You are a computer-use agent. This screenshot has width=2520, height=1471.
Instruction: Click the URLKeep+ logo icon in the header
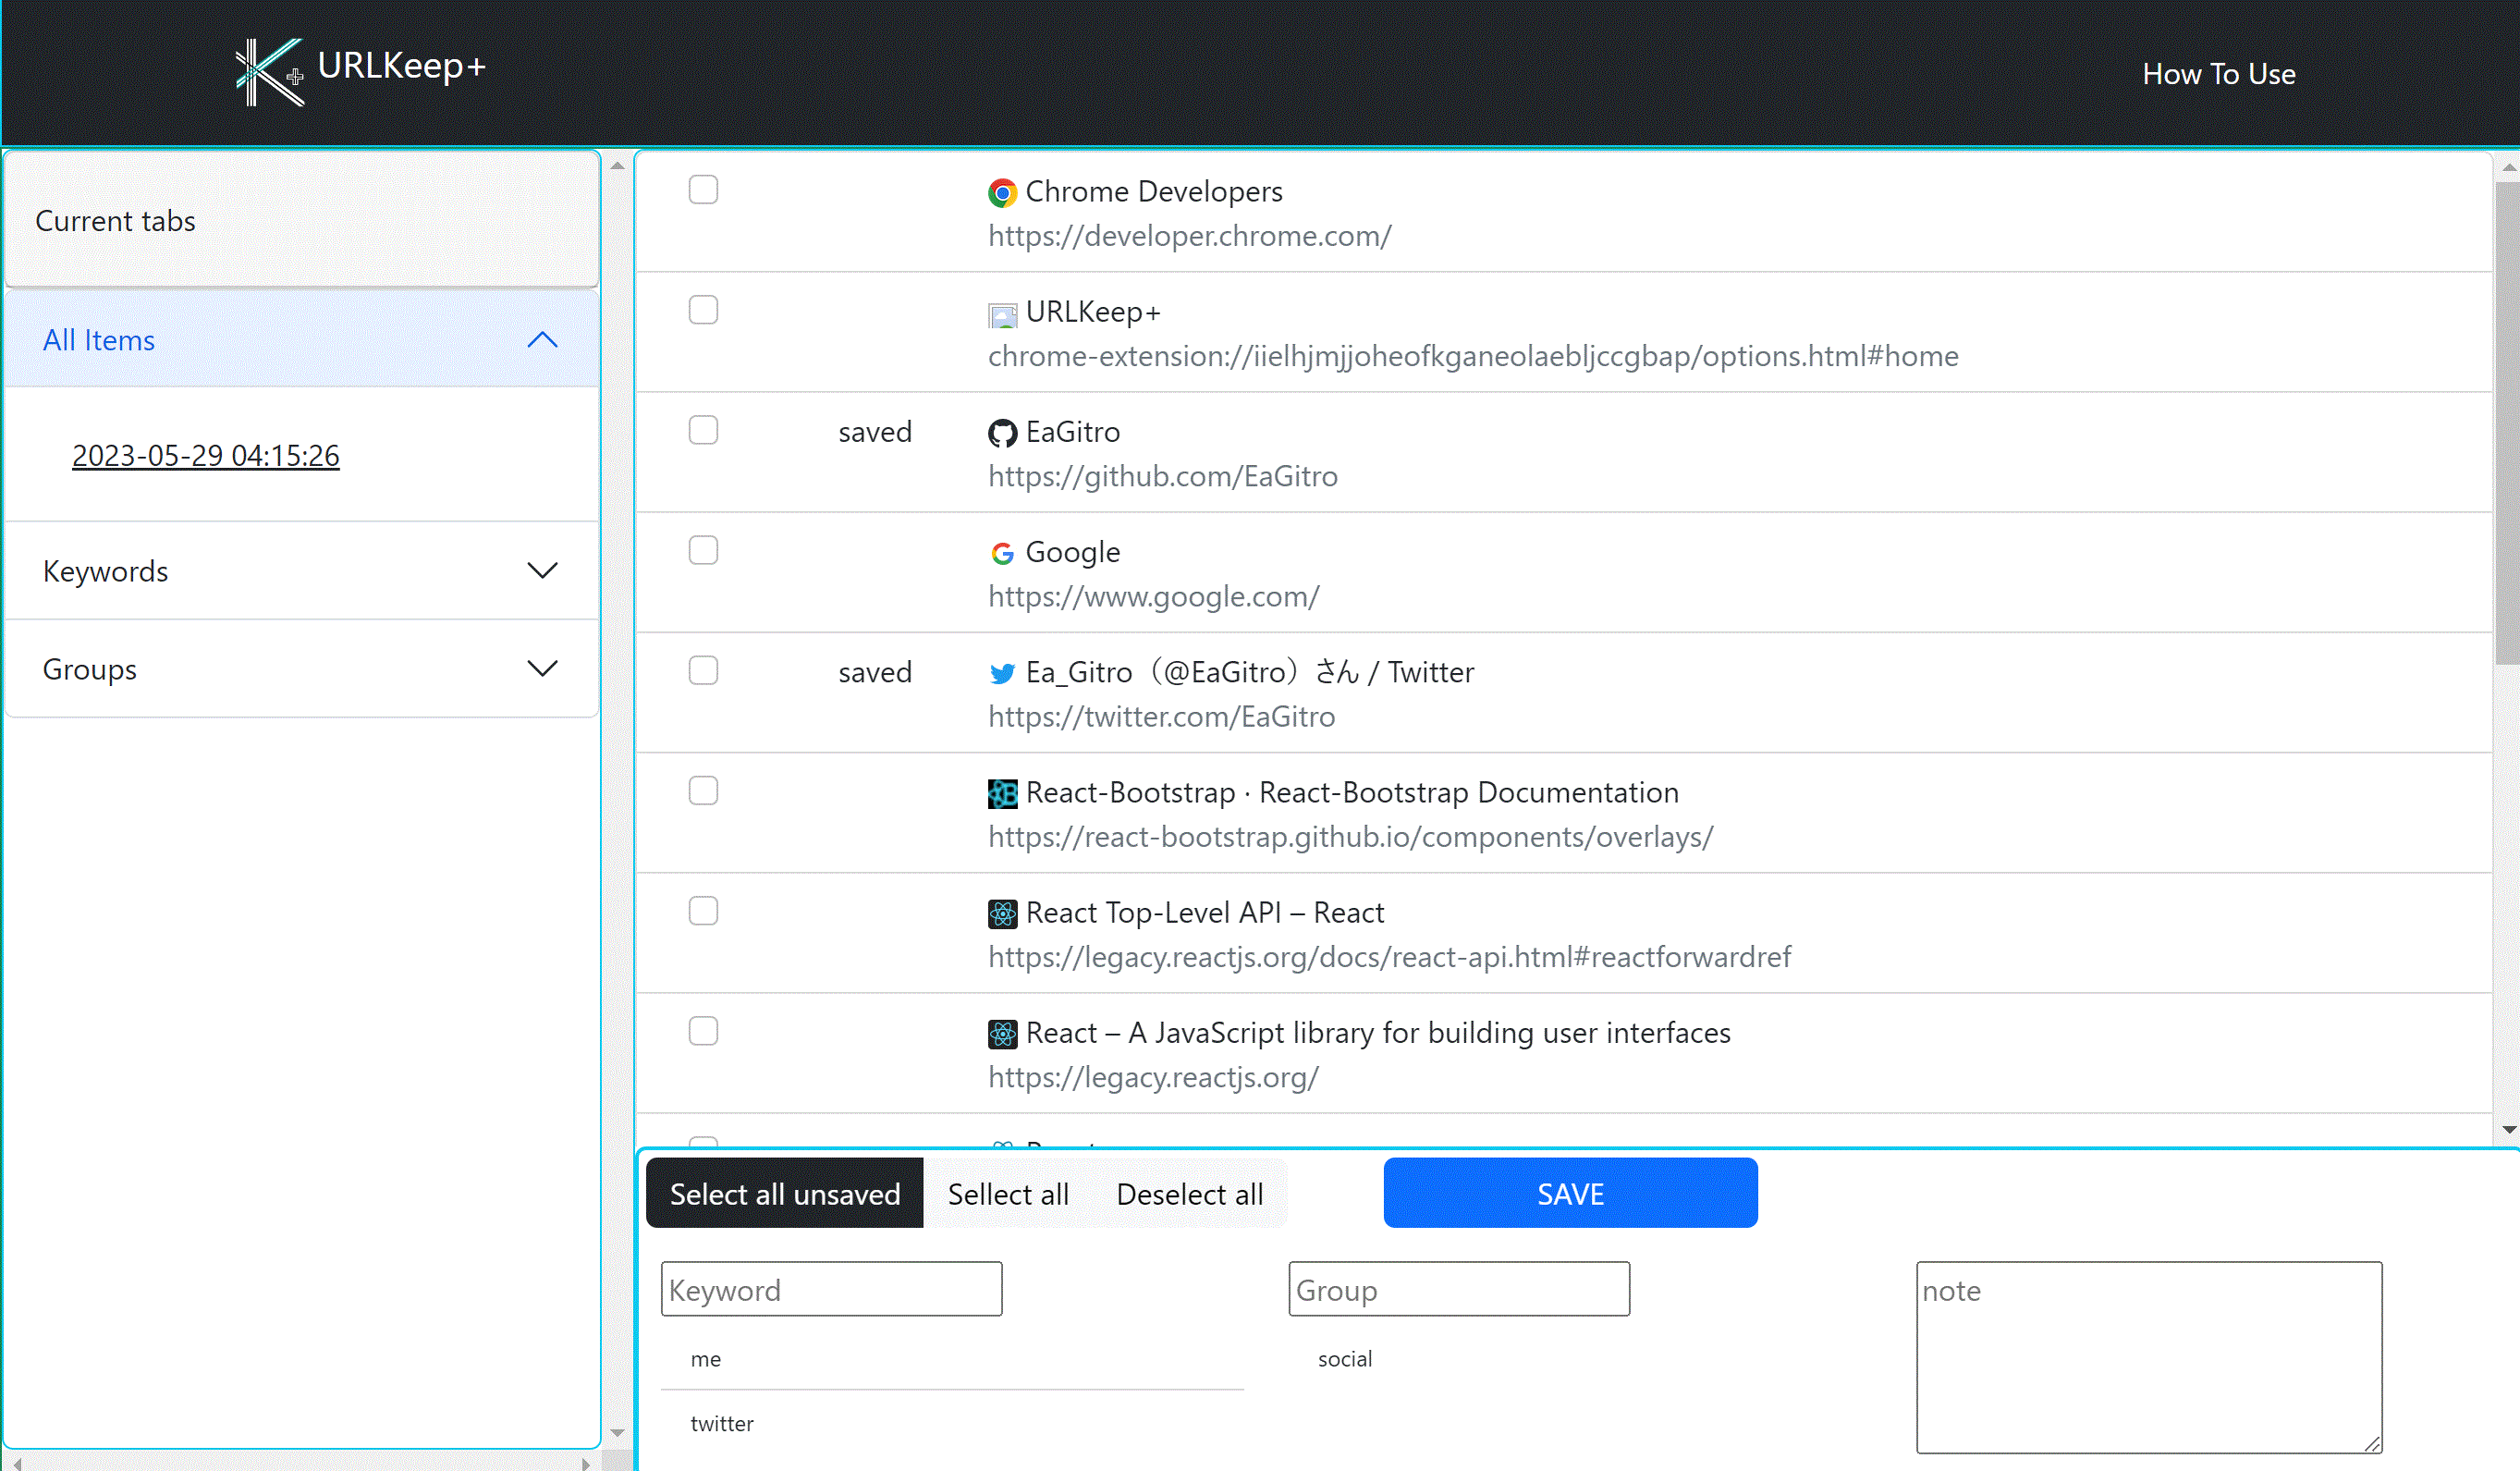[x=268, y=70]
